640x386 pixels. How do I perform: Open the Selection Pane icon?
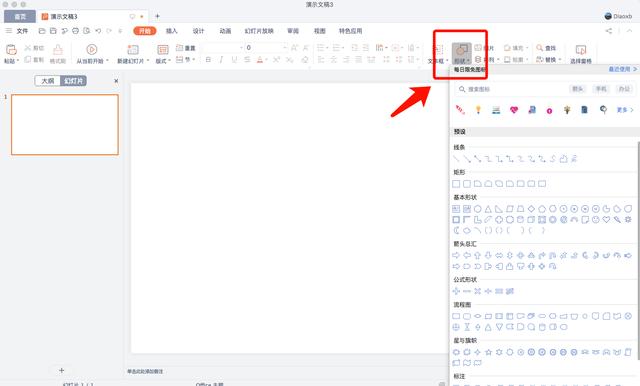580,50
